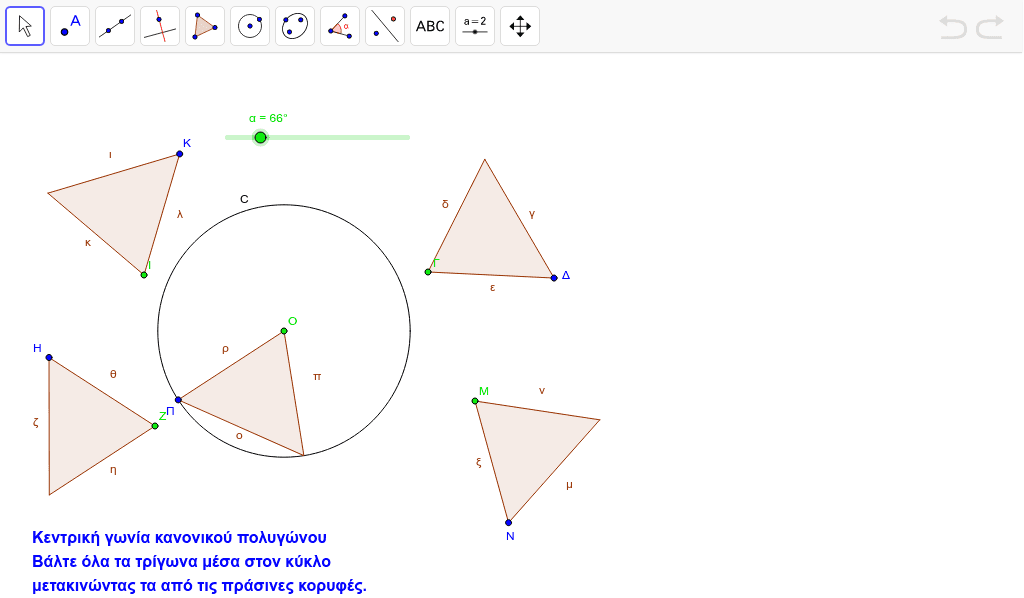Click the Redo arrow
The width and height of the screenshot is (1024, 598).
pyautogui.click(x=990, y=27)
